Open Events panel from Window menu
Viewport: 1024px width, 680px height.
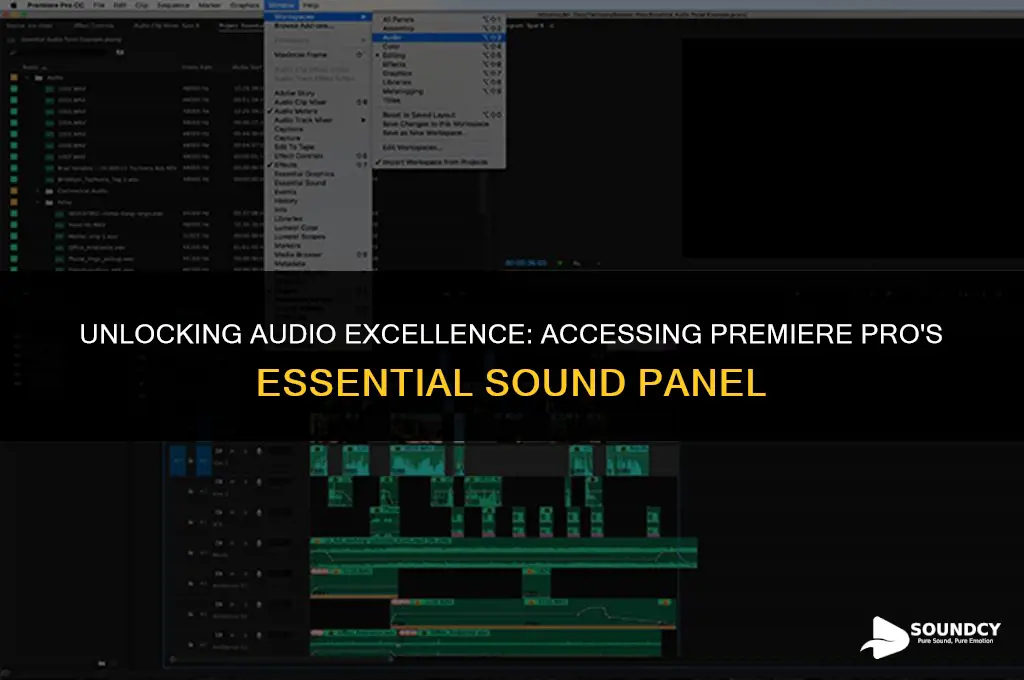click(x=318, y=192)
